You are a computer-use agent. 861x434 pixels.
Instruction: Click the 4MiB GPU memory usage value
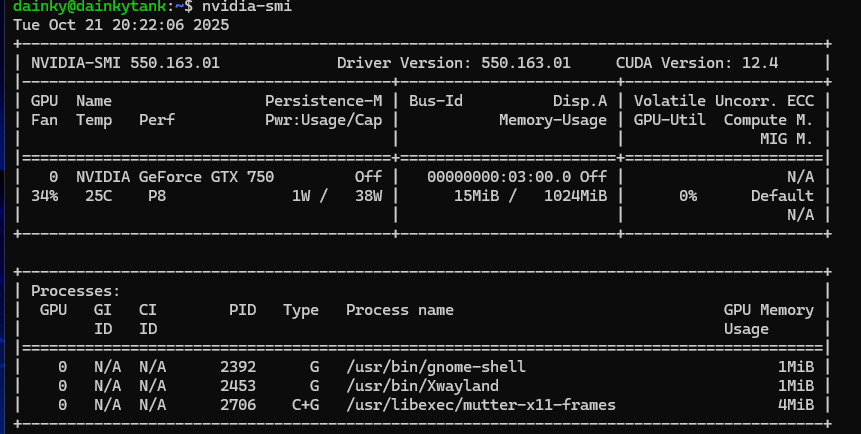point(796,404)
